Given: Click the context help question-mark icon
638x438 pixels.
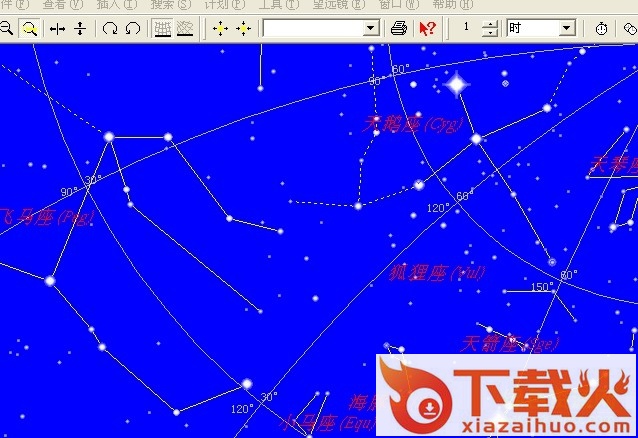Looking at the screenshot, I should pyautogui.click(x=427, y=29).
